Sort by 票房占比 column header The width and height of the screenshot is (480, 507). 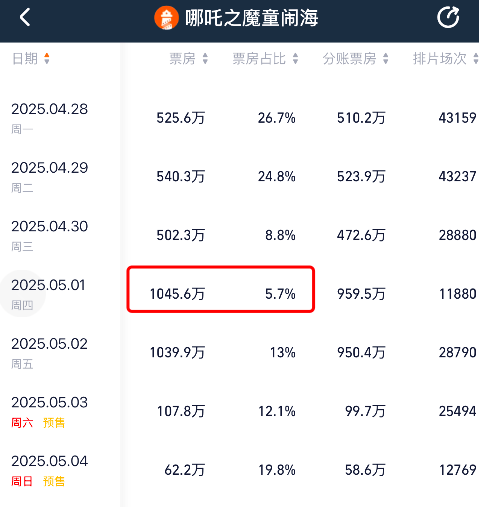259,59
